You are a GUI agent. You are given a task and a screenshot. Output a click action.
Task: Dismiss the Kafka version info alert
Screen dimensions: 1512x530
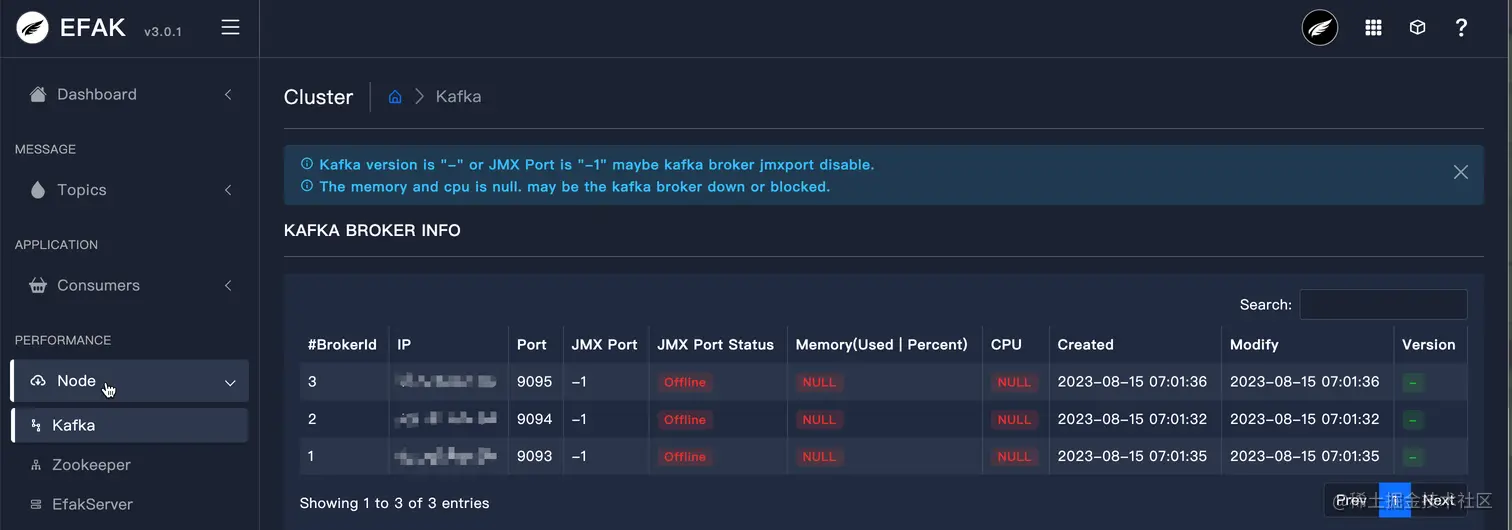coord(1461,172)
